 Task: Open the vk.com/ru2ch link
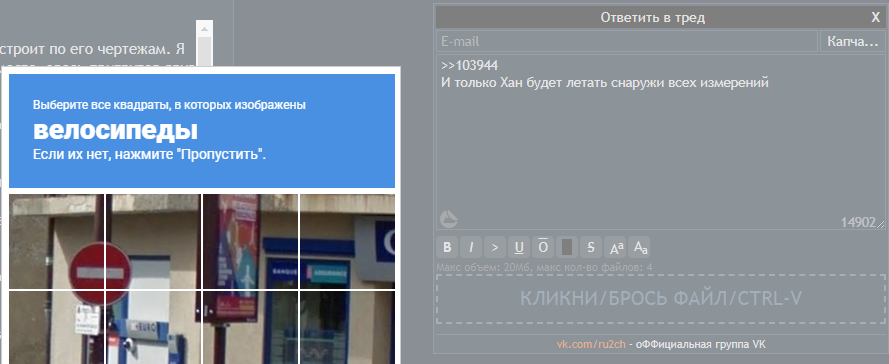pyautogui.click(x=591, y=344)
